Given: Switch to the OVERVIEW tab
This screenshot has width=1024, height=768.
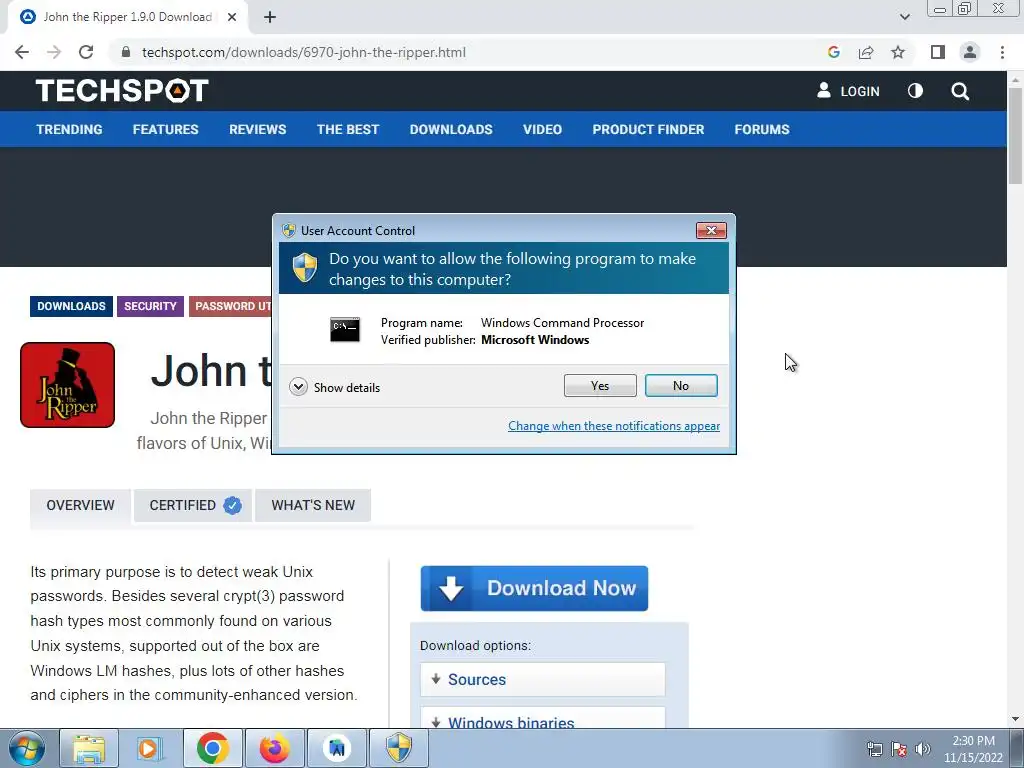Looking at the screenshot, I should coord(80,505).
